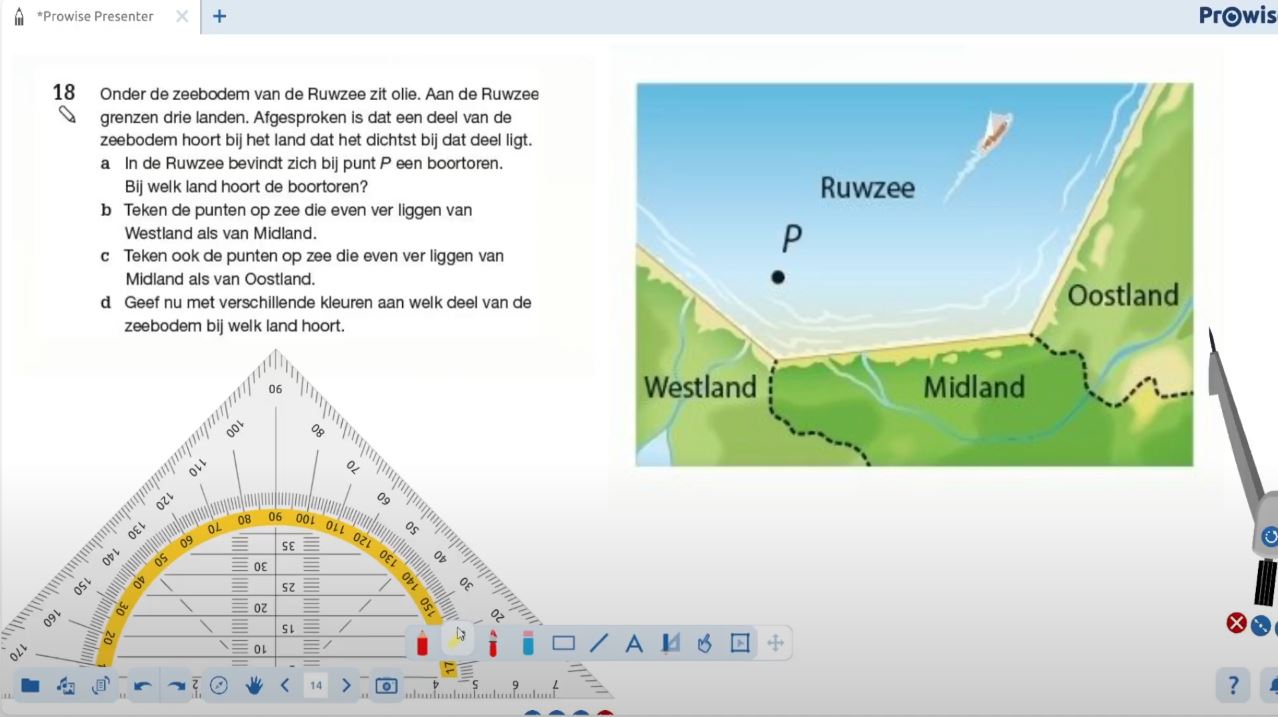Image resolution: width=1278 pixels, height=717 pixels.
Task: Click the move toolbar handle
Action: (775, 643)
